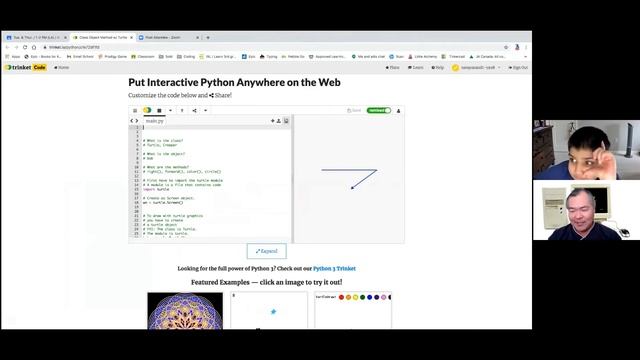Click the share icon in editor toolbar
640x360 pixels.
[194, 111]
